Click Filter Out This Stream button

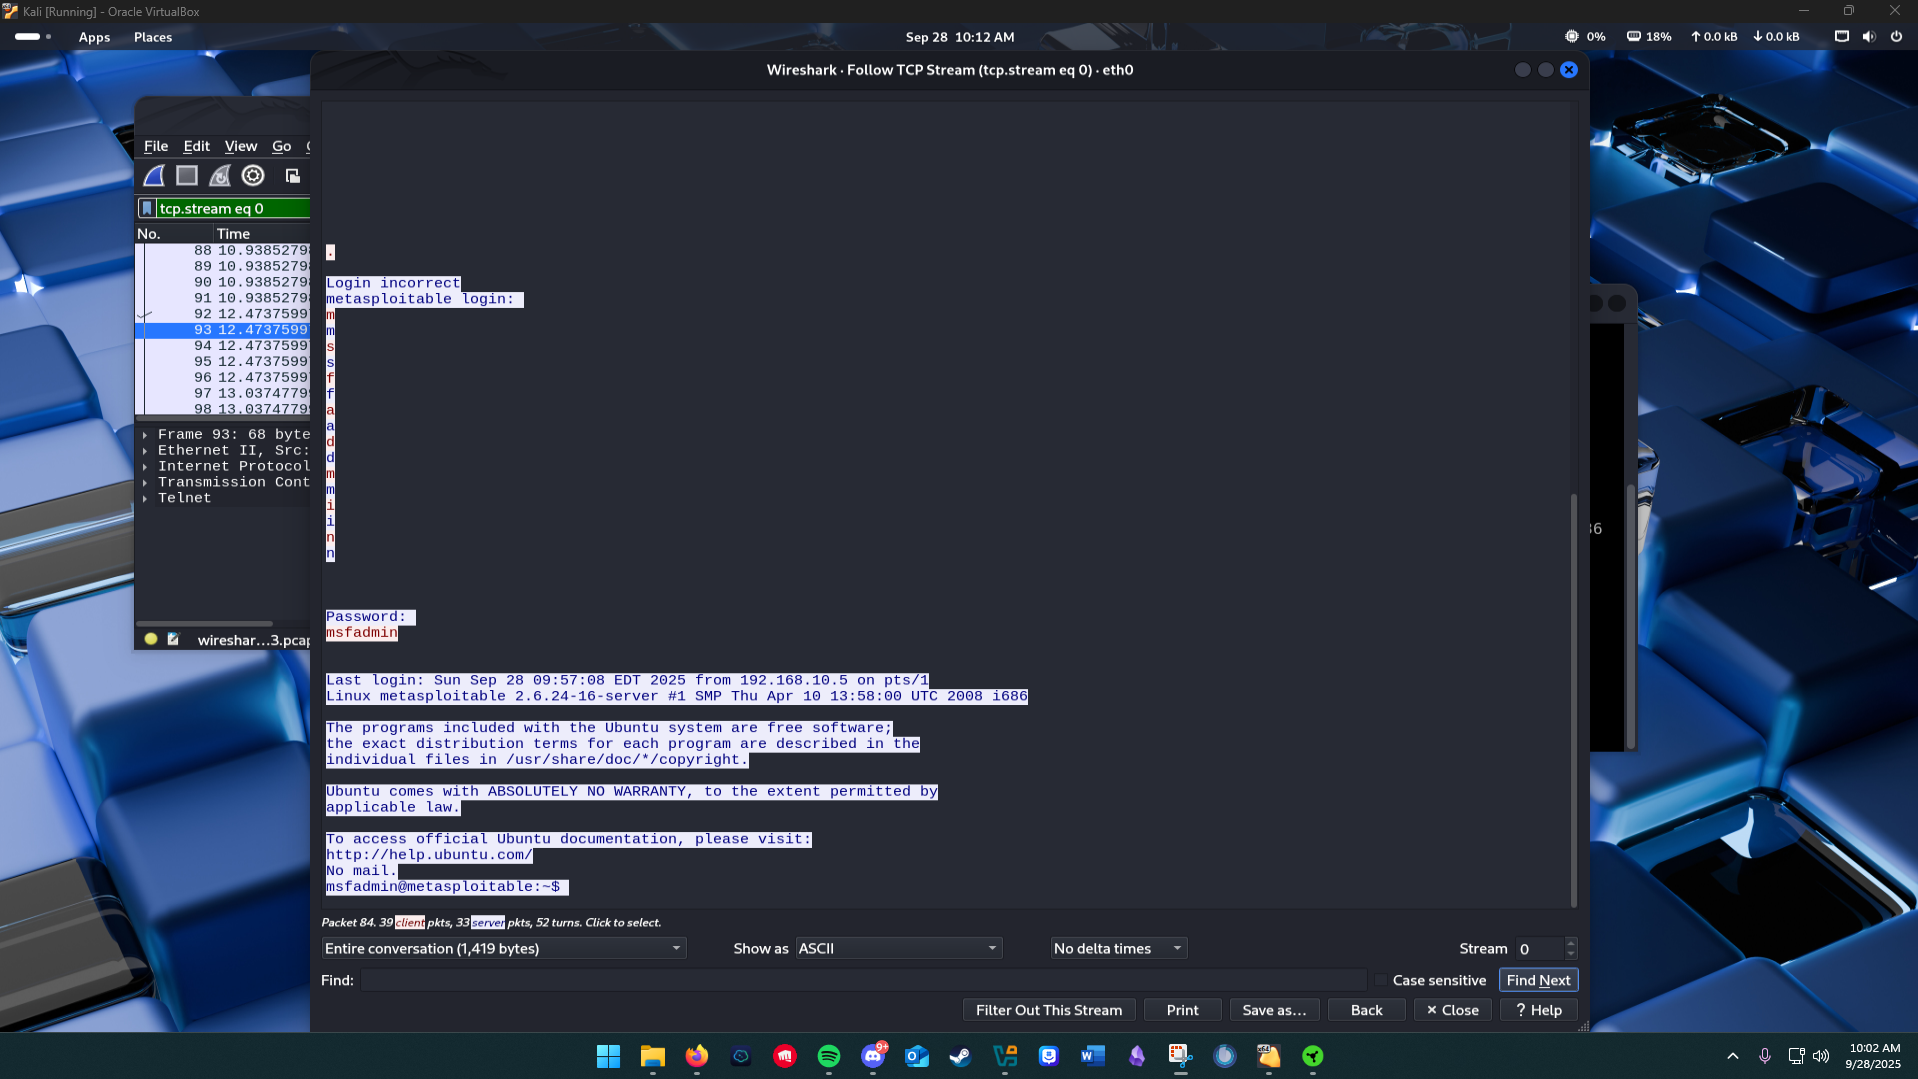pyautogui.click(x=1049, y=1010)
